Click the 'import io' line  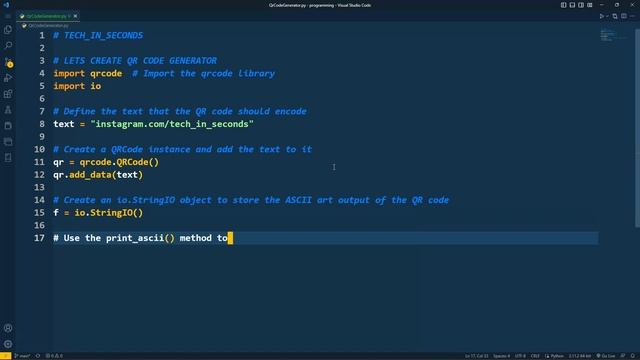(x=77, y=86)
